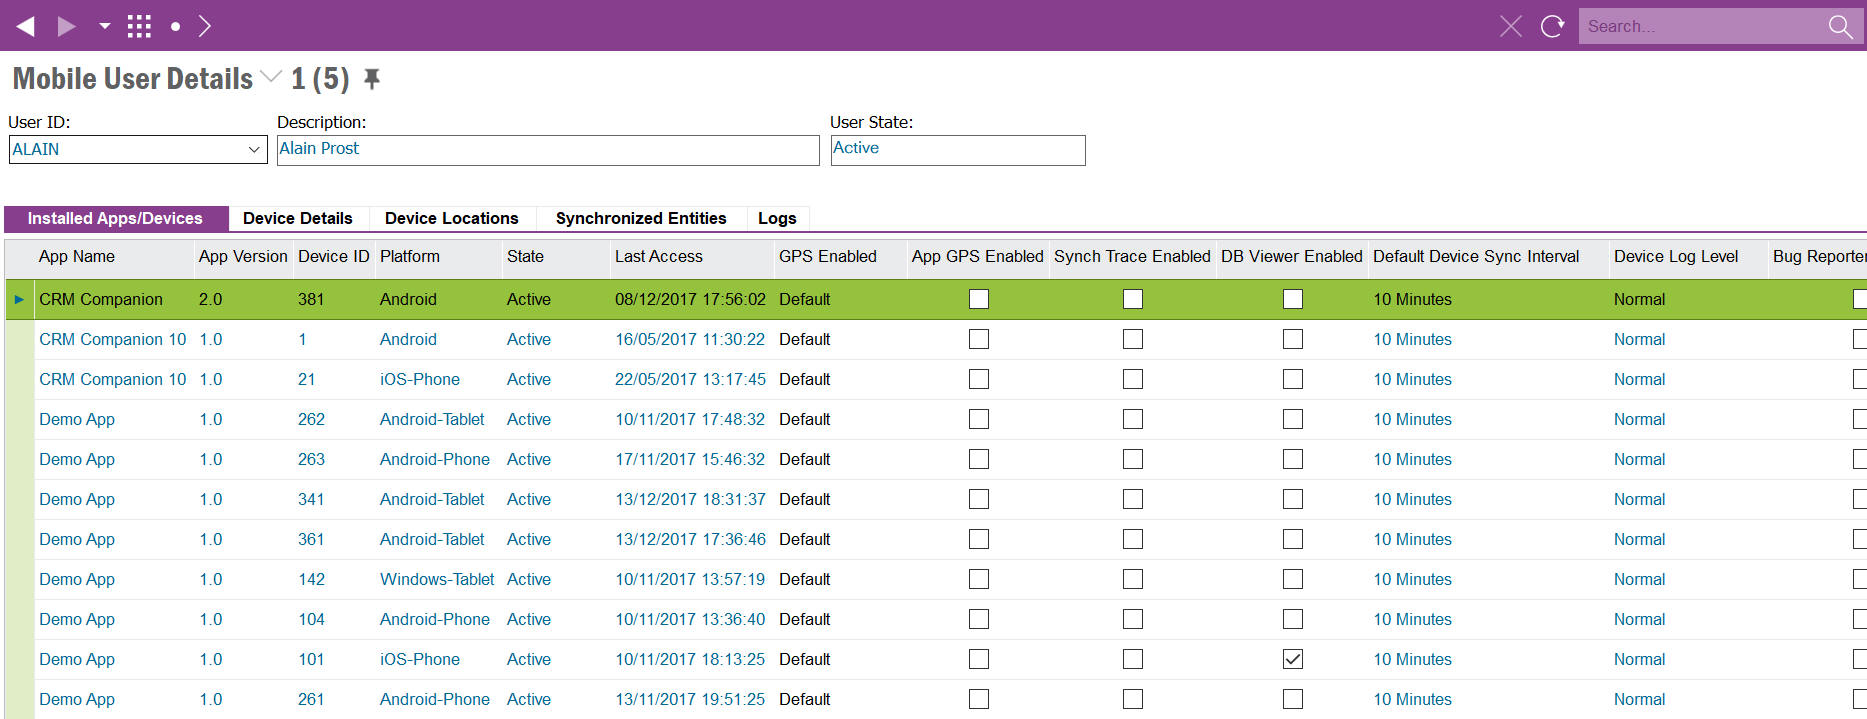1867x719 pixels.
Task: Pin the Mobile User Details page
Action: (x=372, y=79)
